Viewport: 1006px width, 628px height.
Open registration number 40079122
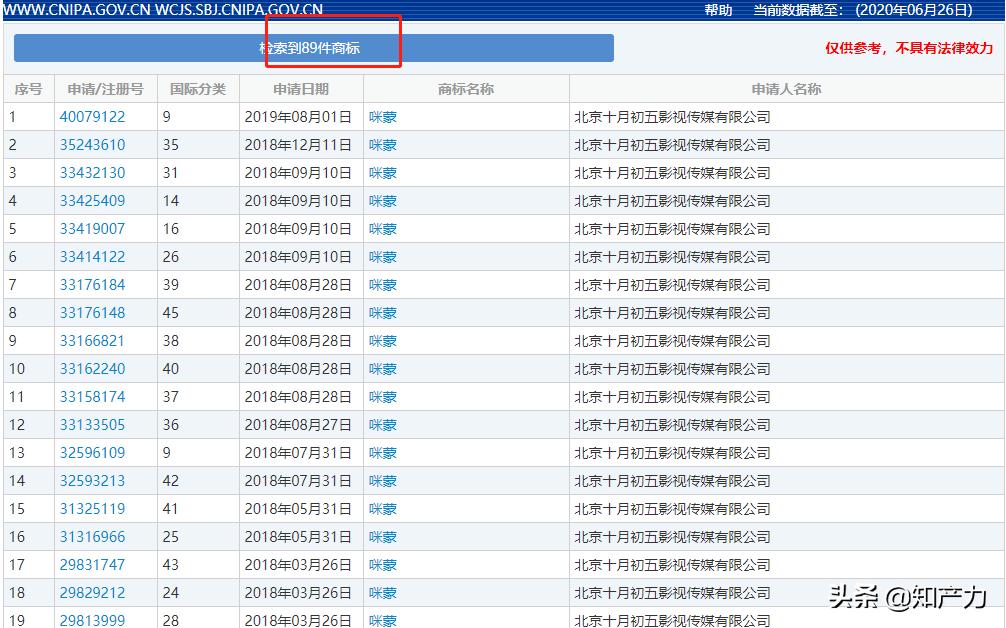click(92, 117)
